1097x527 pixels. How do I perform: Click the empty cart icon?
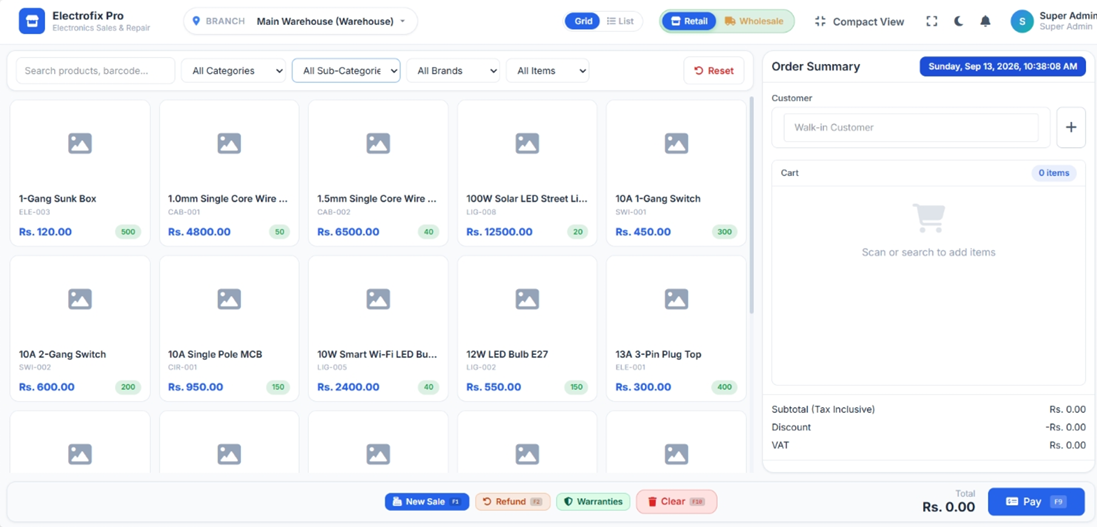[x=928, y=218]
